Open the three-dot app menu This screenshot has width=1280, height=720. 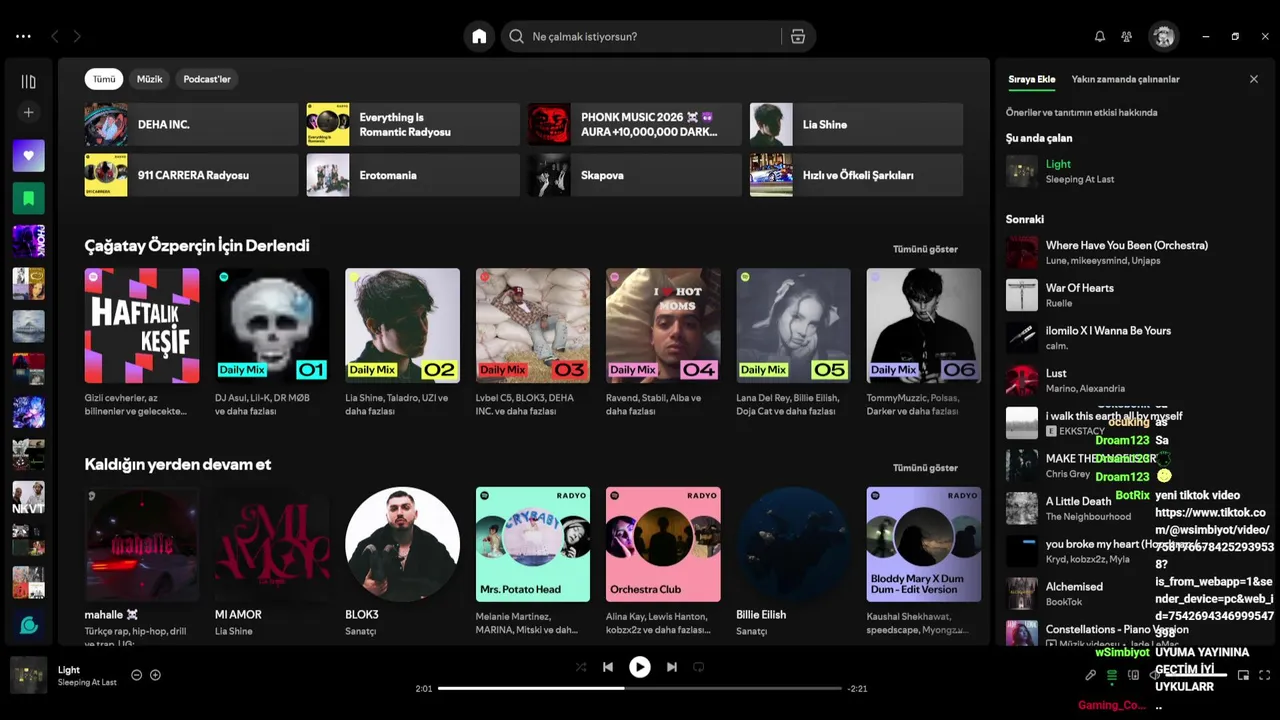tap(23, 36)
